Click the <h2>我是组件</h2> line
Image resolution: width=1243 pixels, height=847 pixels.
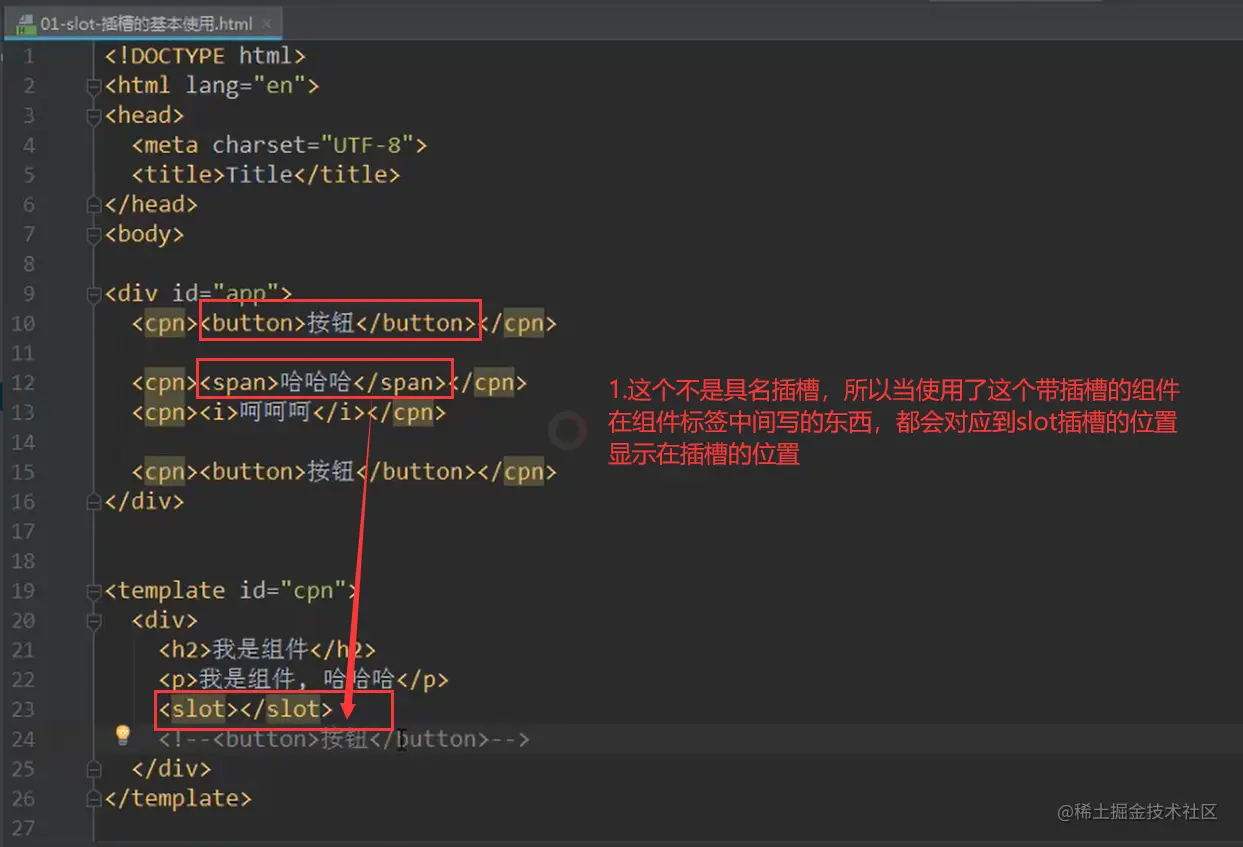pos(267,650)
